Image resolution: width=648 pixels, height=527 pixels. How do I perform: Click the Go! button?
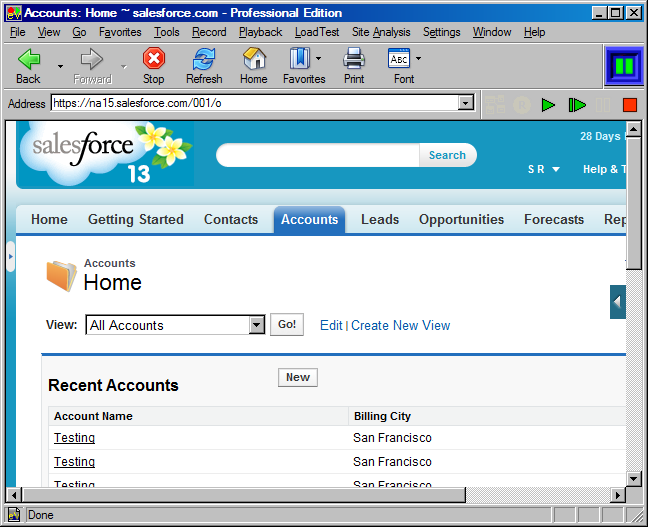point(287,324)
